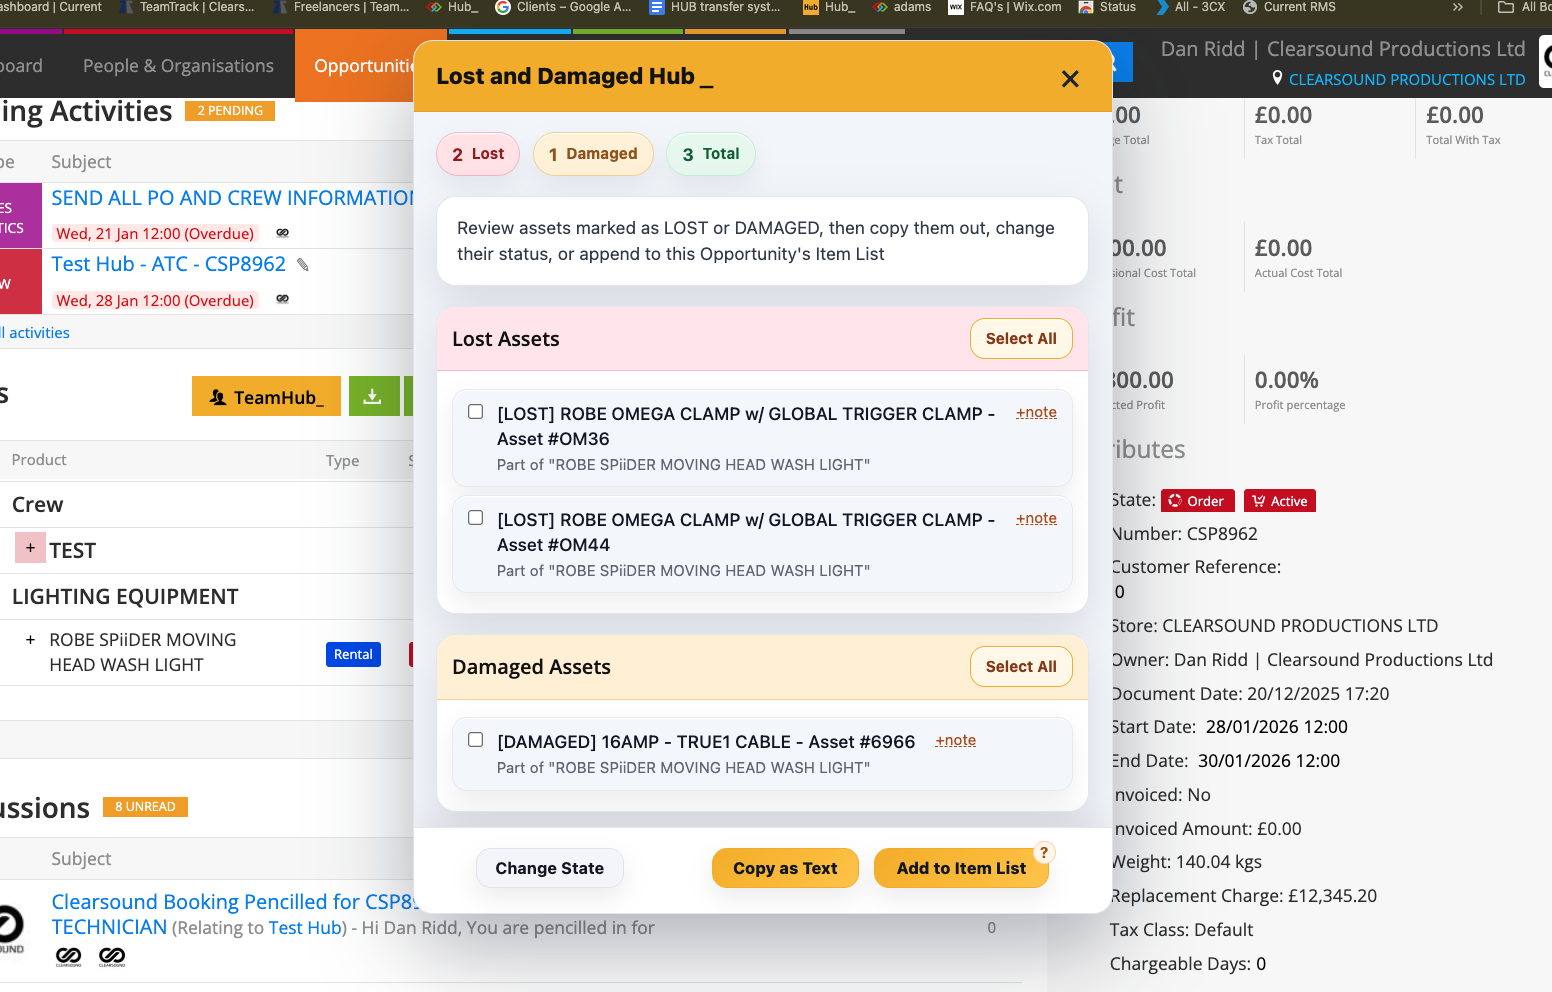The image size is (1552, 992).
Task: Check the damaged 16AMP TRUE1 CABLE Asset #6966
Action: (476, 740)
